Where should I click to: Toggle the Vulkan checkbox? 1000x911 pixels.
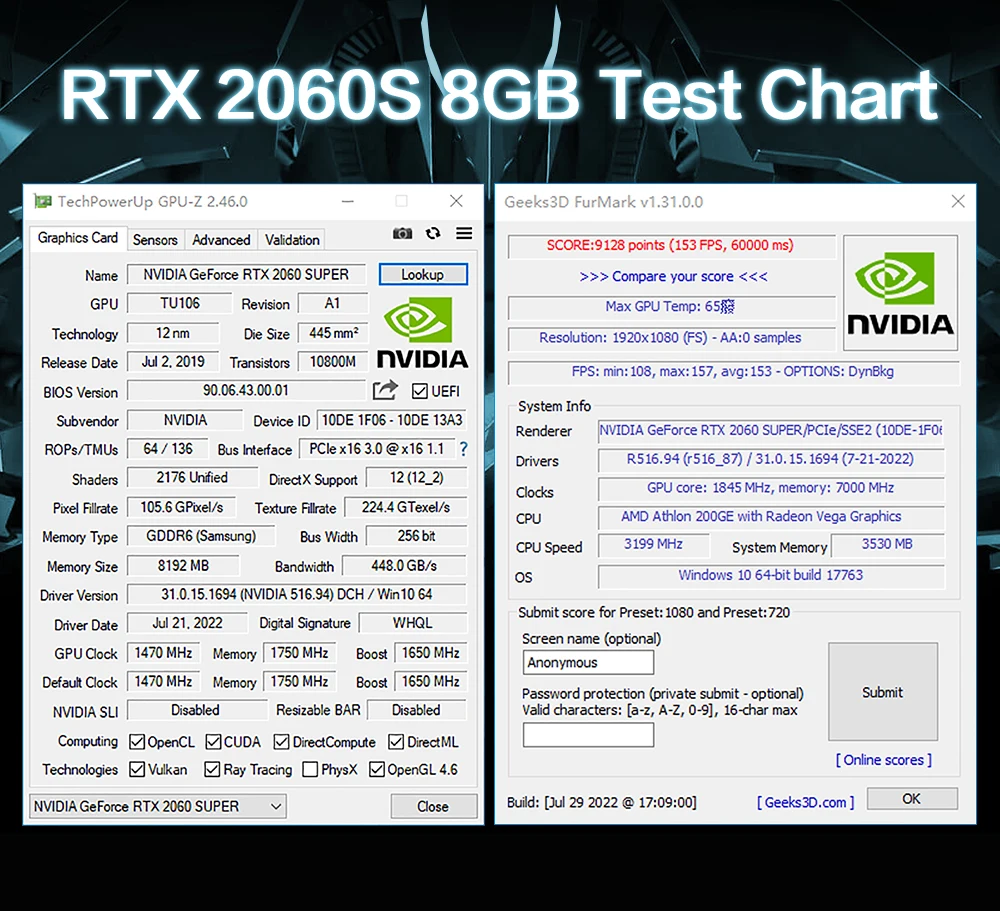136,769
